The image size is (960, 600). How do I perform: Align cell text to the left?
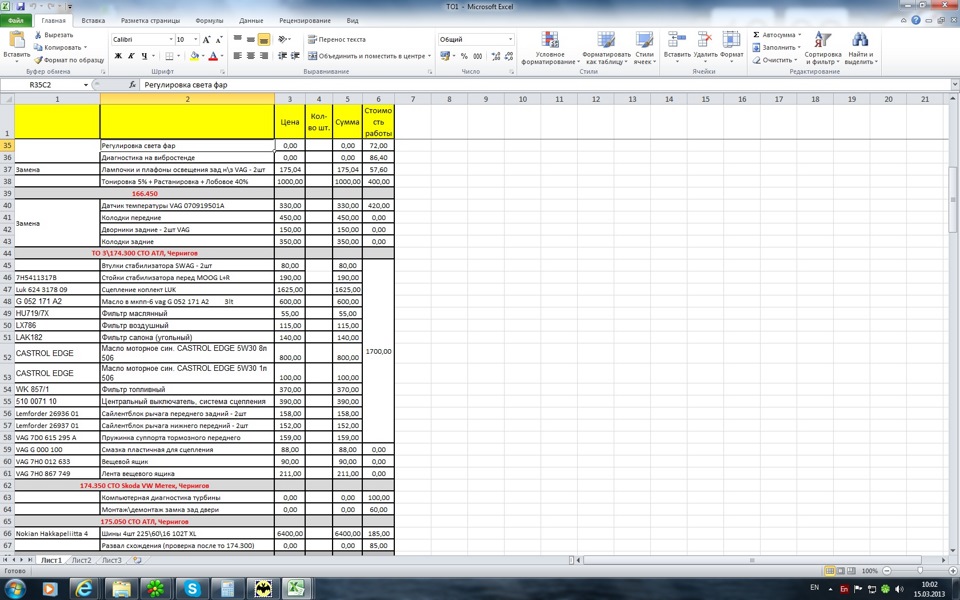click(238, 56)
